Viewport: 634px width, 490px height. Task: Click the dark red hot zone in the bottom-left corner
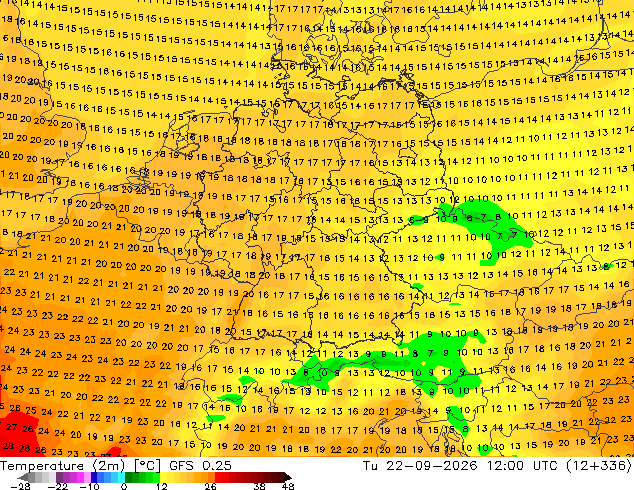pyautogui.click(x=16, y=435)
